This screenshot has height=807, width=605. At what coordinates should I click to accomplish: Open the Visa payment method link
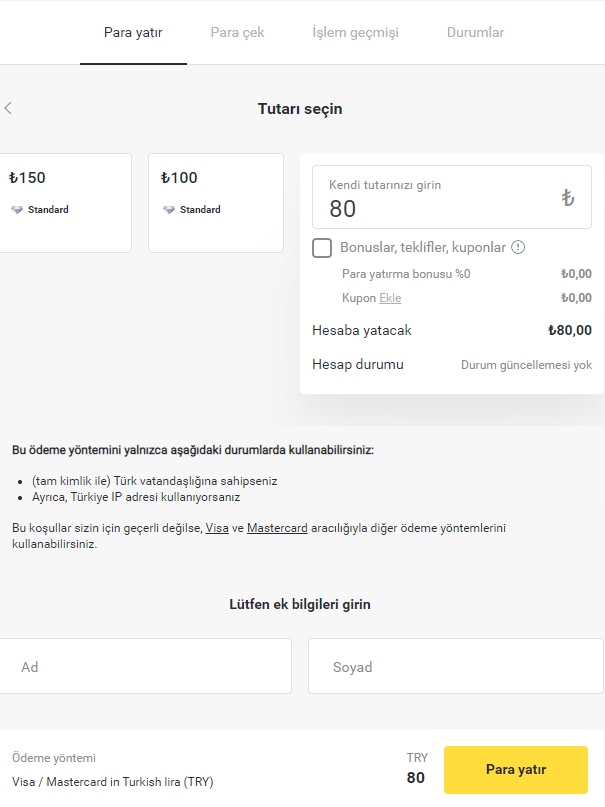pos(217,528)
